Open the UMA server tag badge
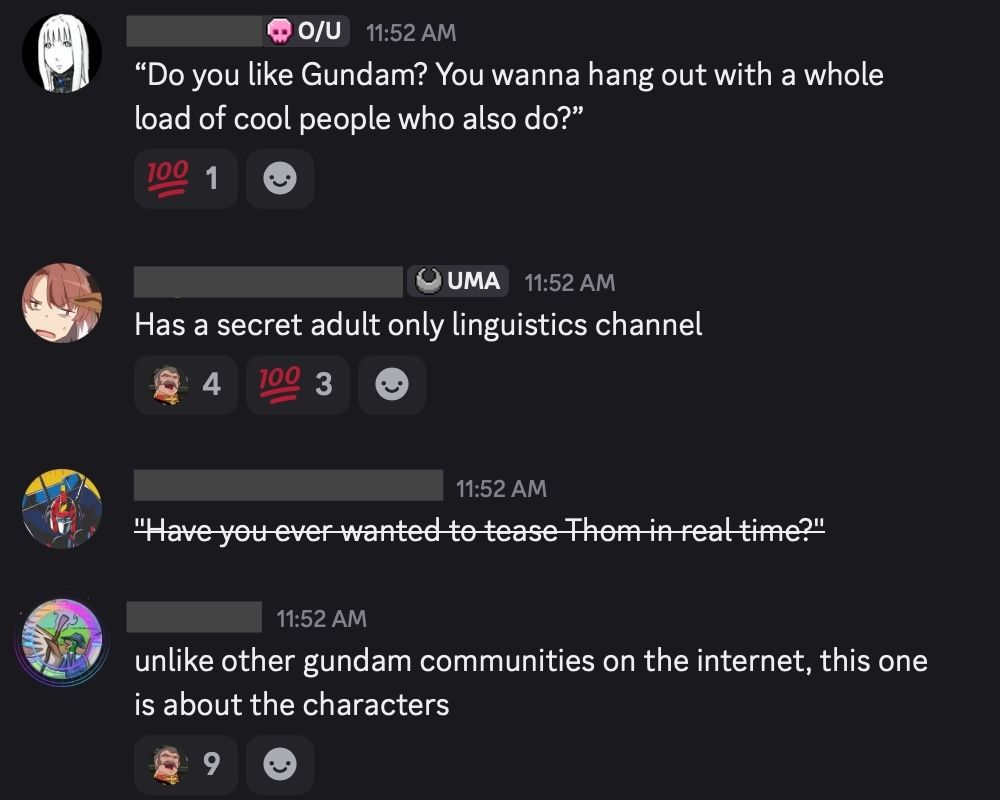The image size is (1000, 800). coord(458,281)
